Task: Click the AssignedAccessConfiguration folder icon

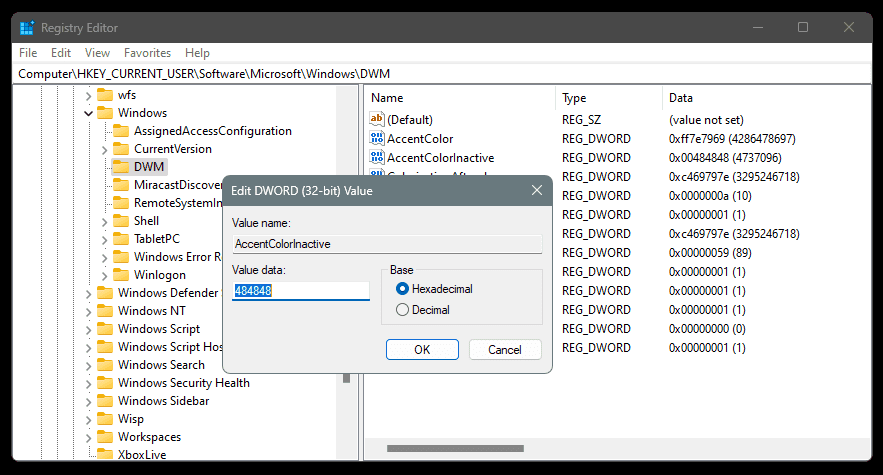Action: click(x=121, y=131)
